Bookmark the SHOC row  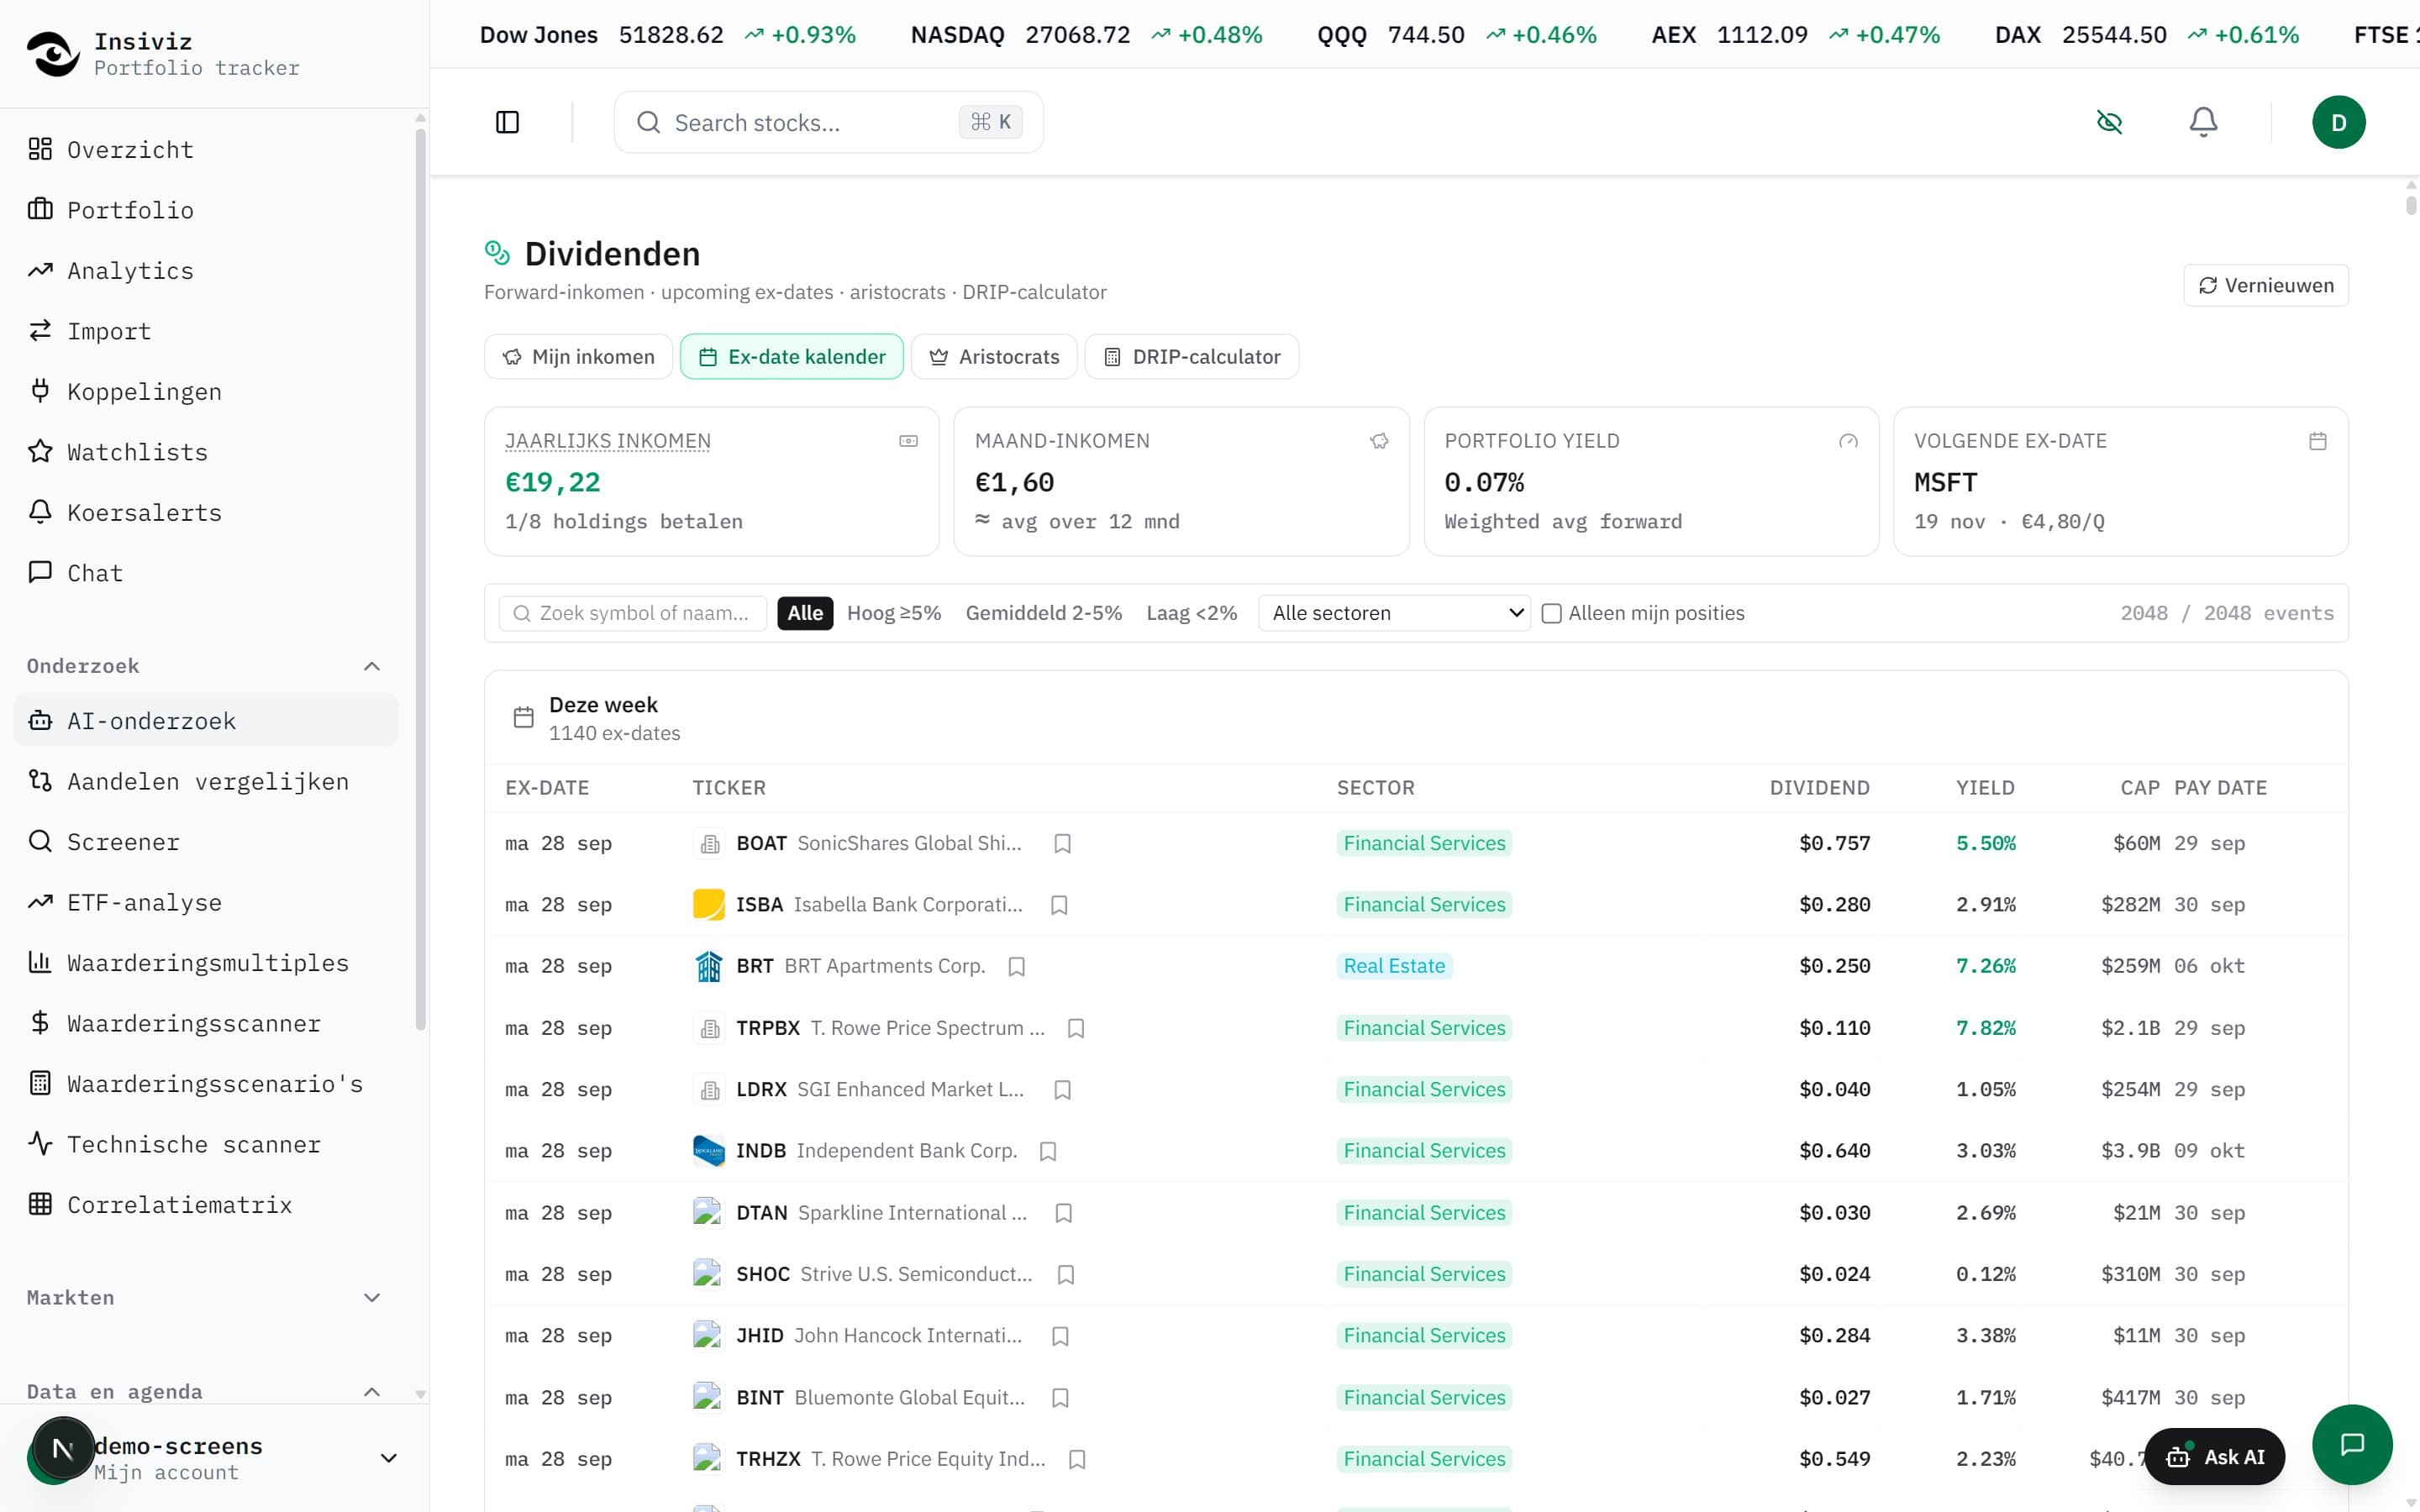pos(1065,1274)
